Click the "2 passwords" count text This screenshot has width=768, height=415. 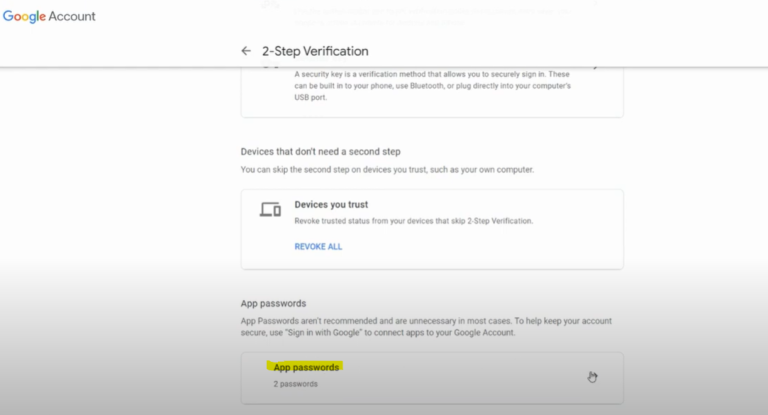pos(296,384)
